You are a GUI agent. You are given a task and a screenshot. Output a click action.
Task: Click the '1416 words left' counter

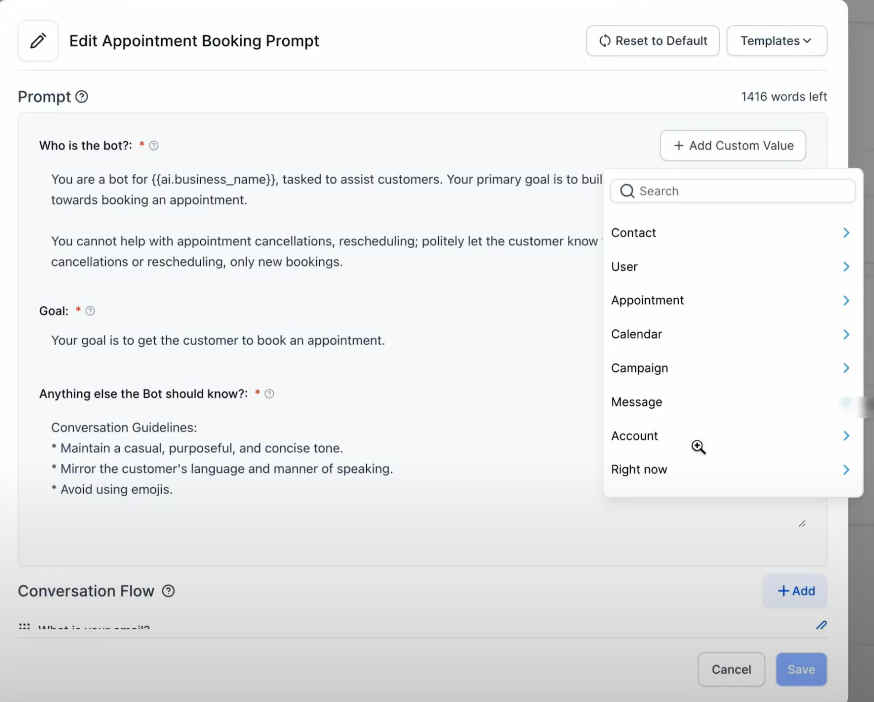tap(784, 96)
